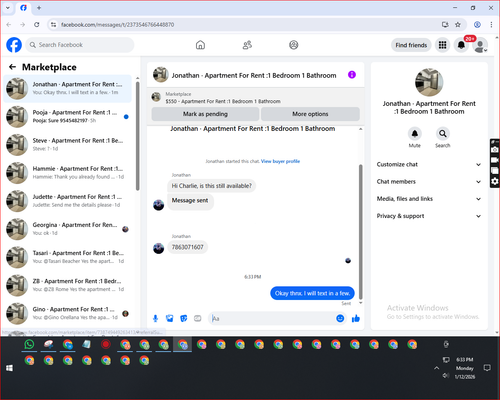Image resolution: width=500 pixels, height=400 pixels.
Task: Open the Windows Start menu
Action: point(9,368)
